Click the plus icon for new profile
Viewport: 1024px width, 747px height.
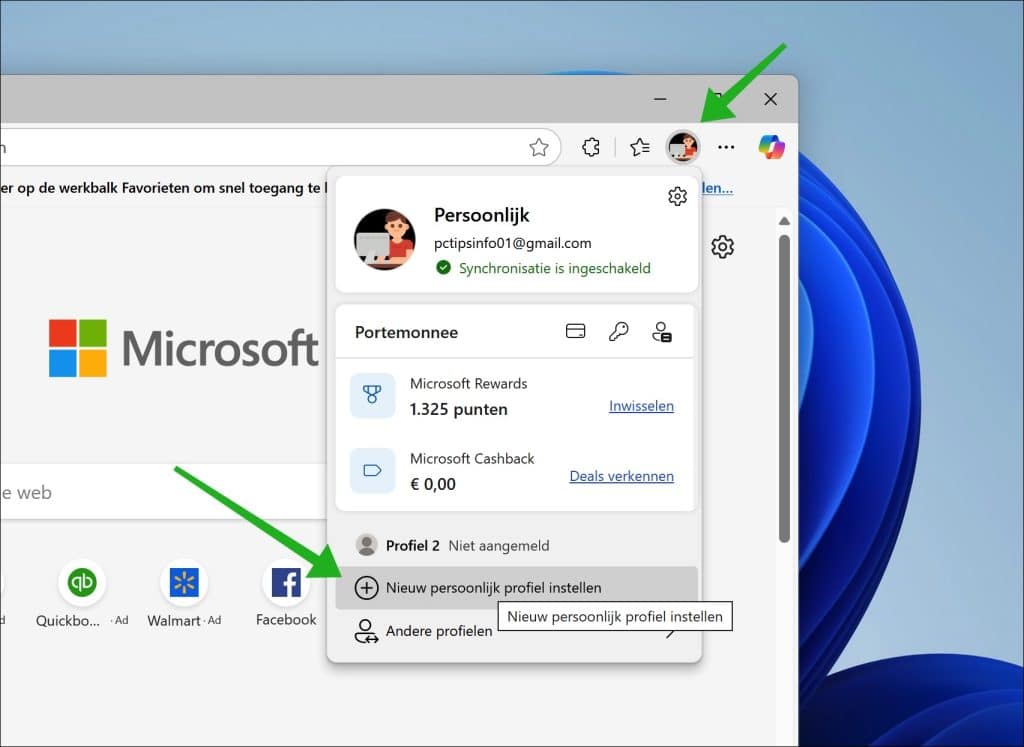point(366,588)
